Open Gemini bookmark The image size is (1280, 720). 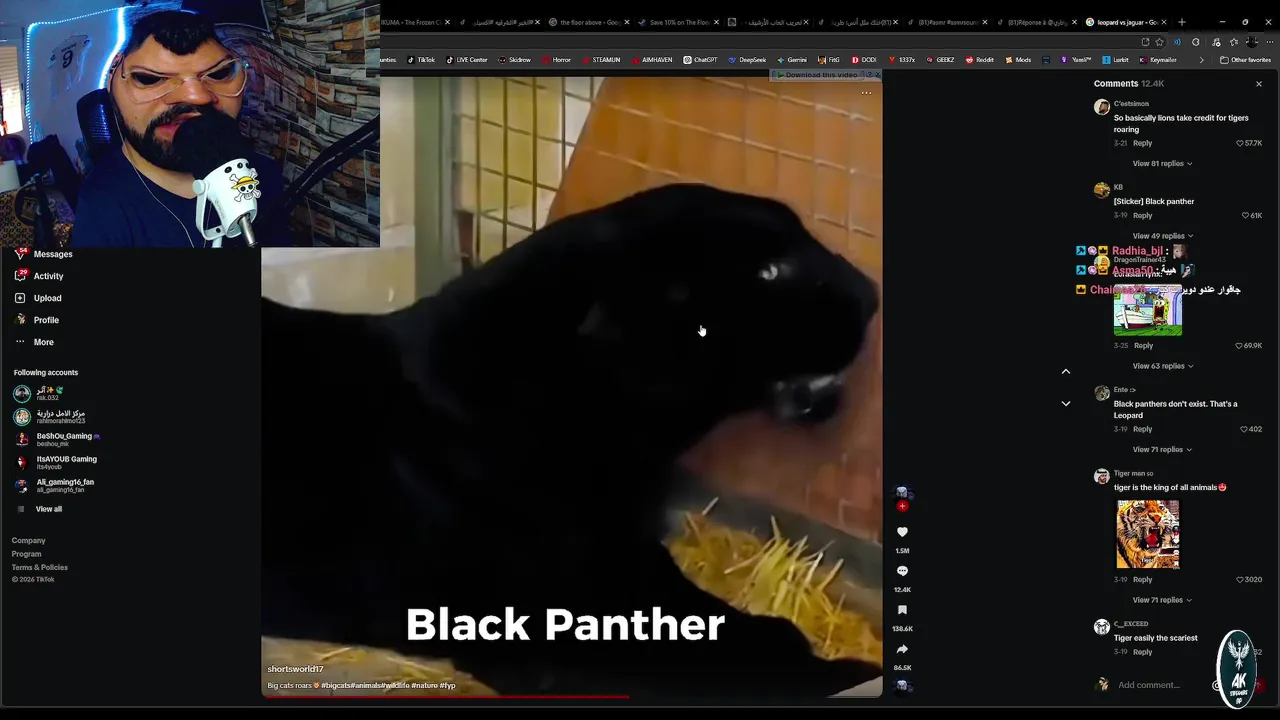click(791, 60)
